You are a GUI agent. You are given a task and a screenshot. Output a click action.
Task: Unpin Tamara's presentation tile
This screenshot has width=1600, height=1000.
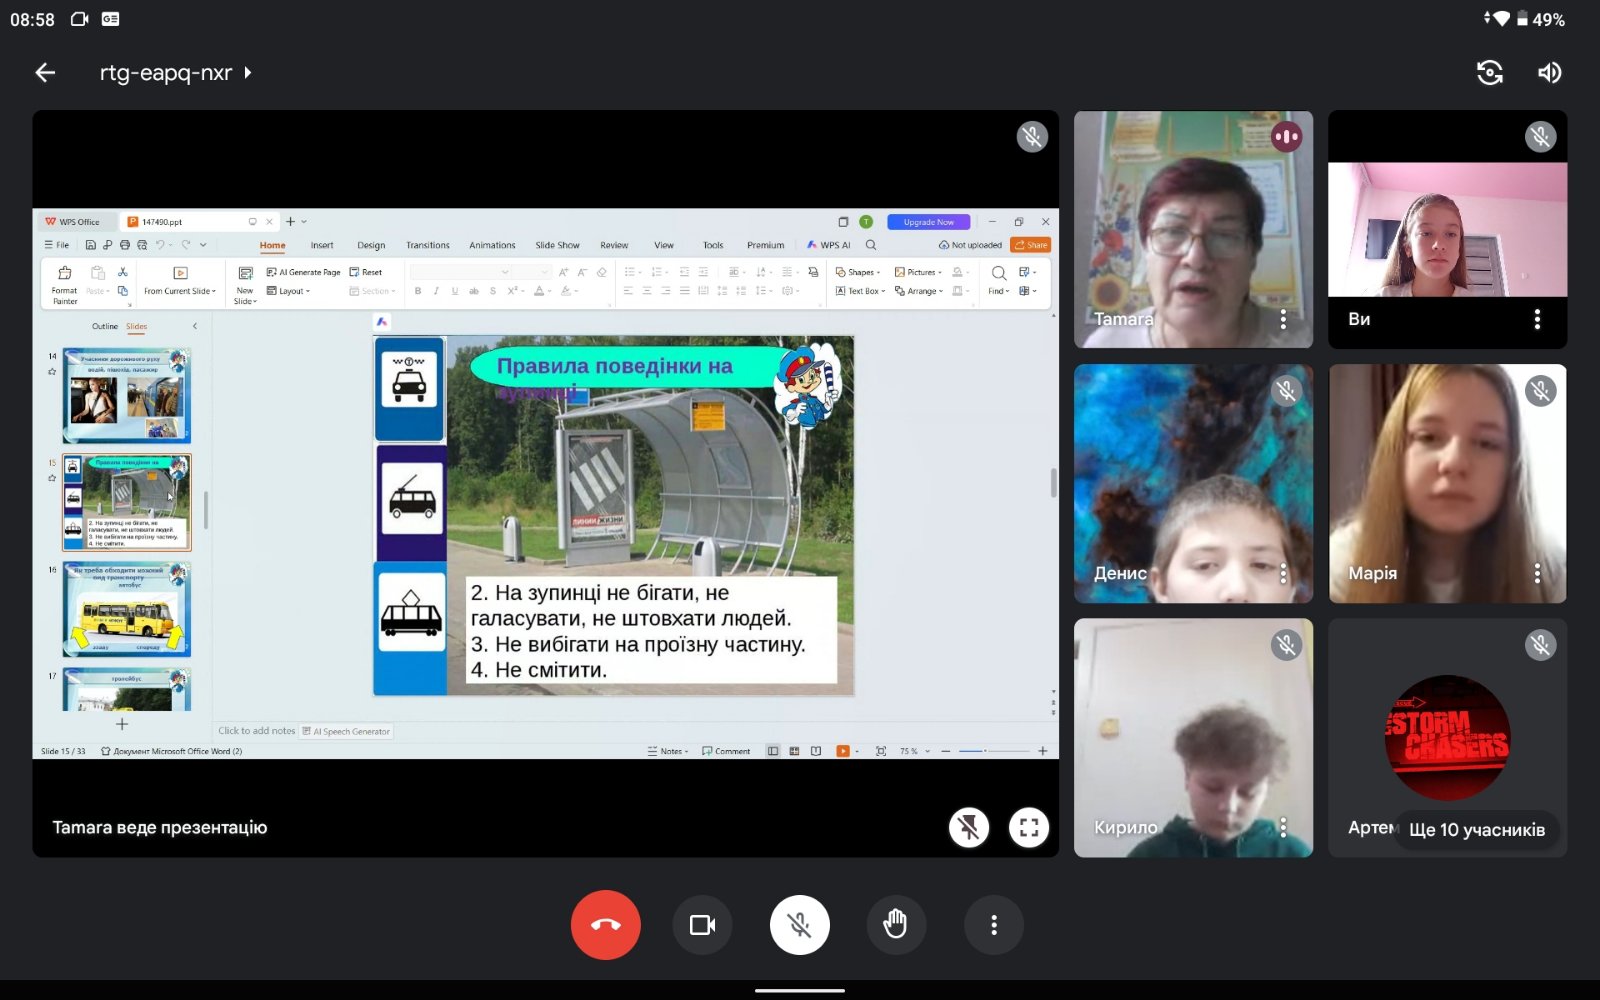969,827
